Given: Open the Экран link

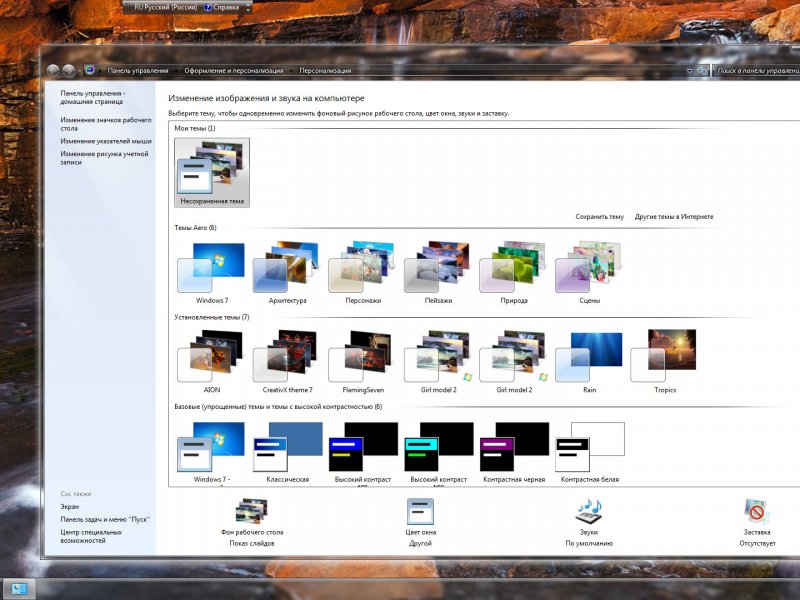Looking at the screenshot, I should 69,507.
